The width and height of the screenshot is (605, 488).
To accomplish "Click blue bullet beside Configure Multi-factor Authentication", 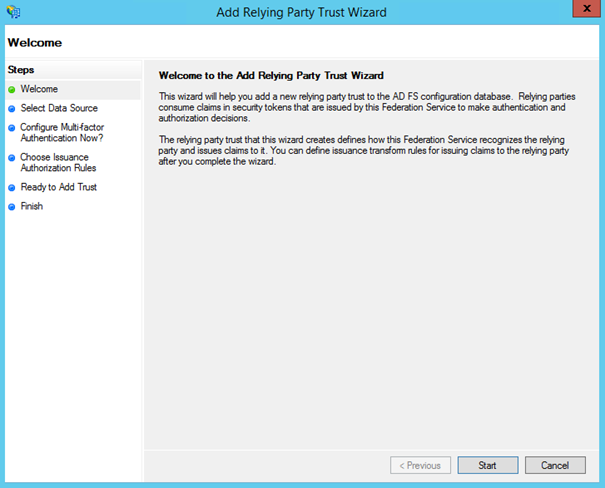I will [12, 128].
